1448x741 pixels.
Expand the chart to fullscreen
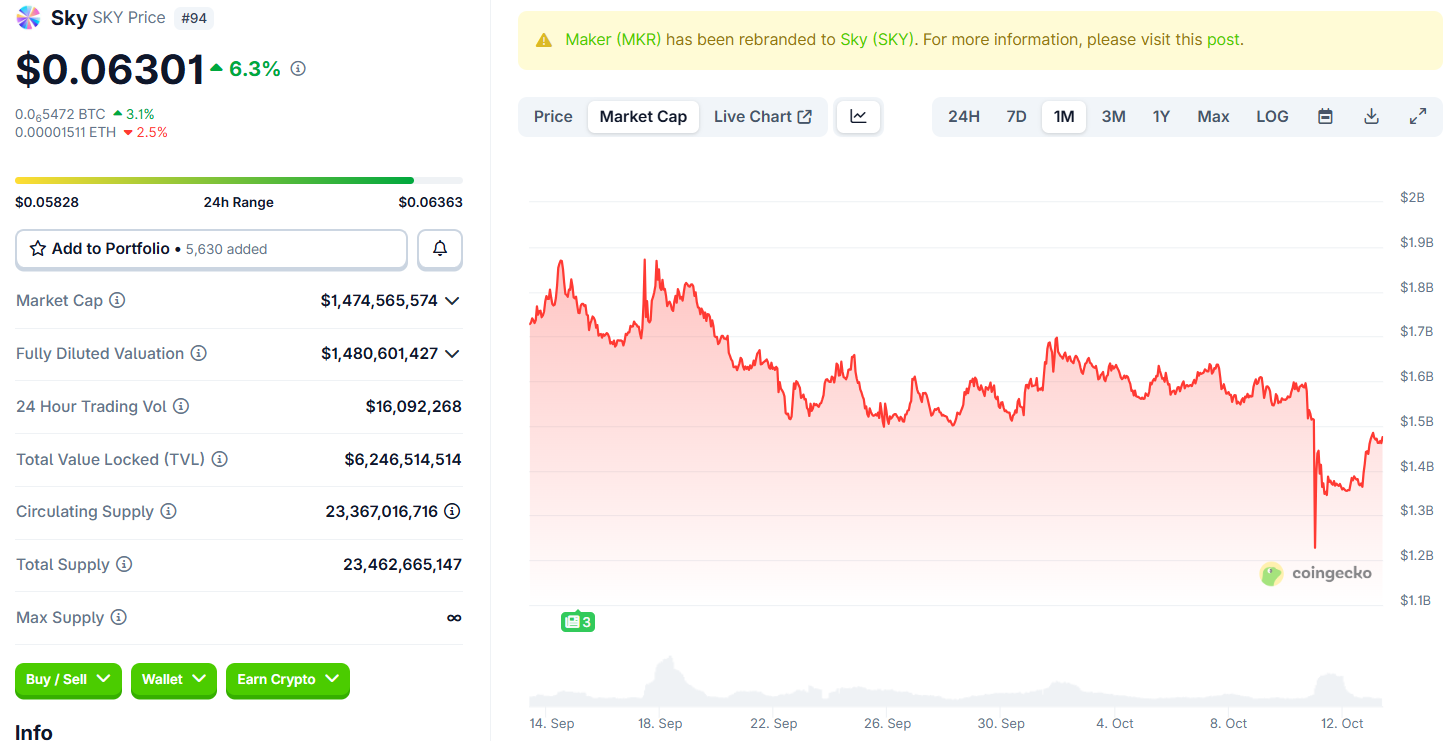pos(1418,116)
